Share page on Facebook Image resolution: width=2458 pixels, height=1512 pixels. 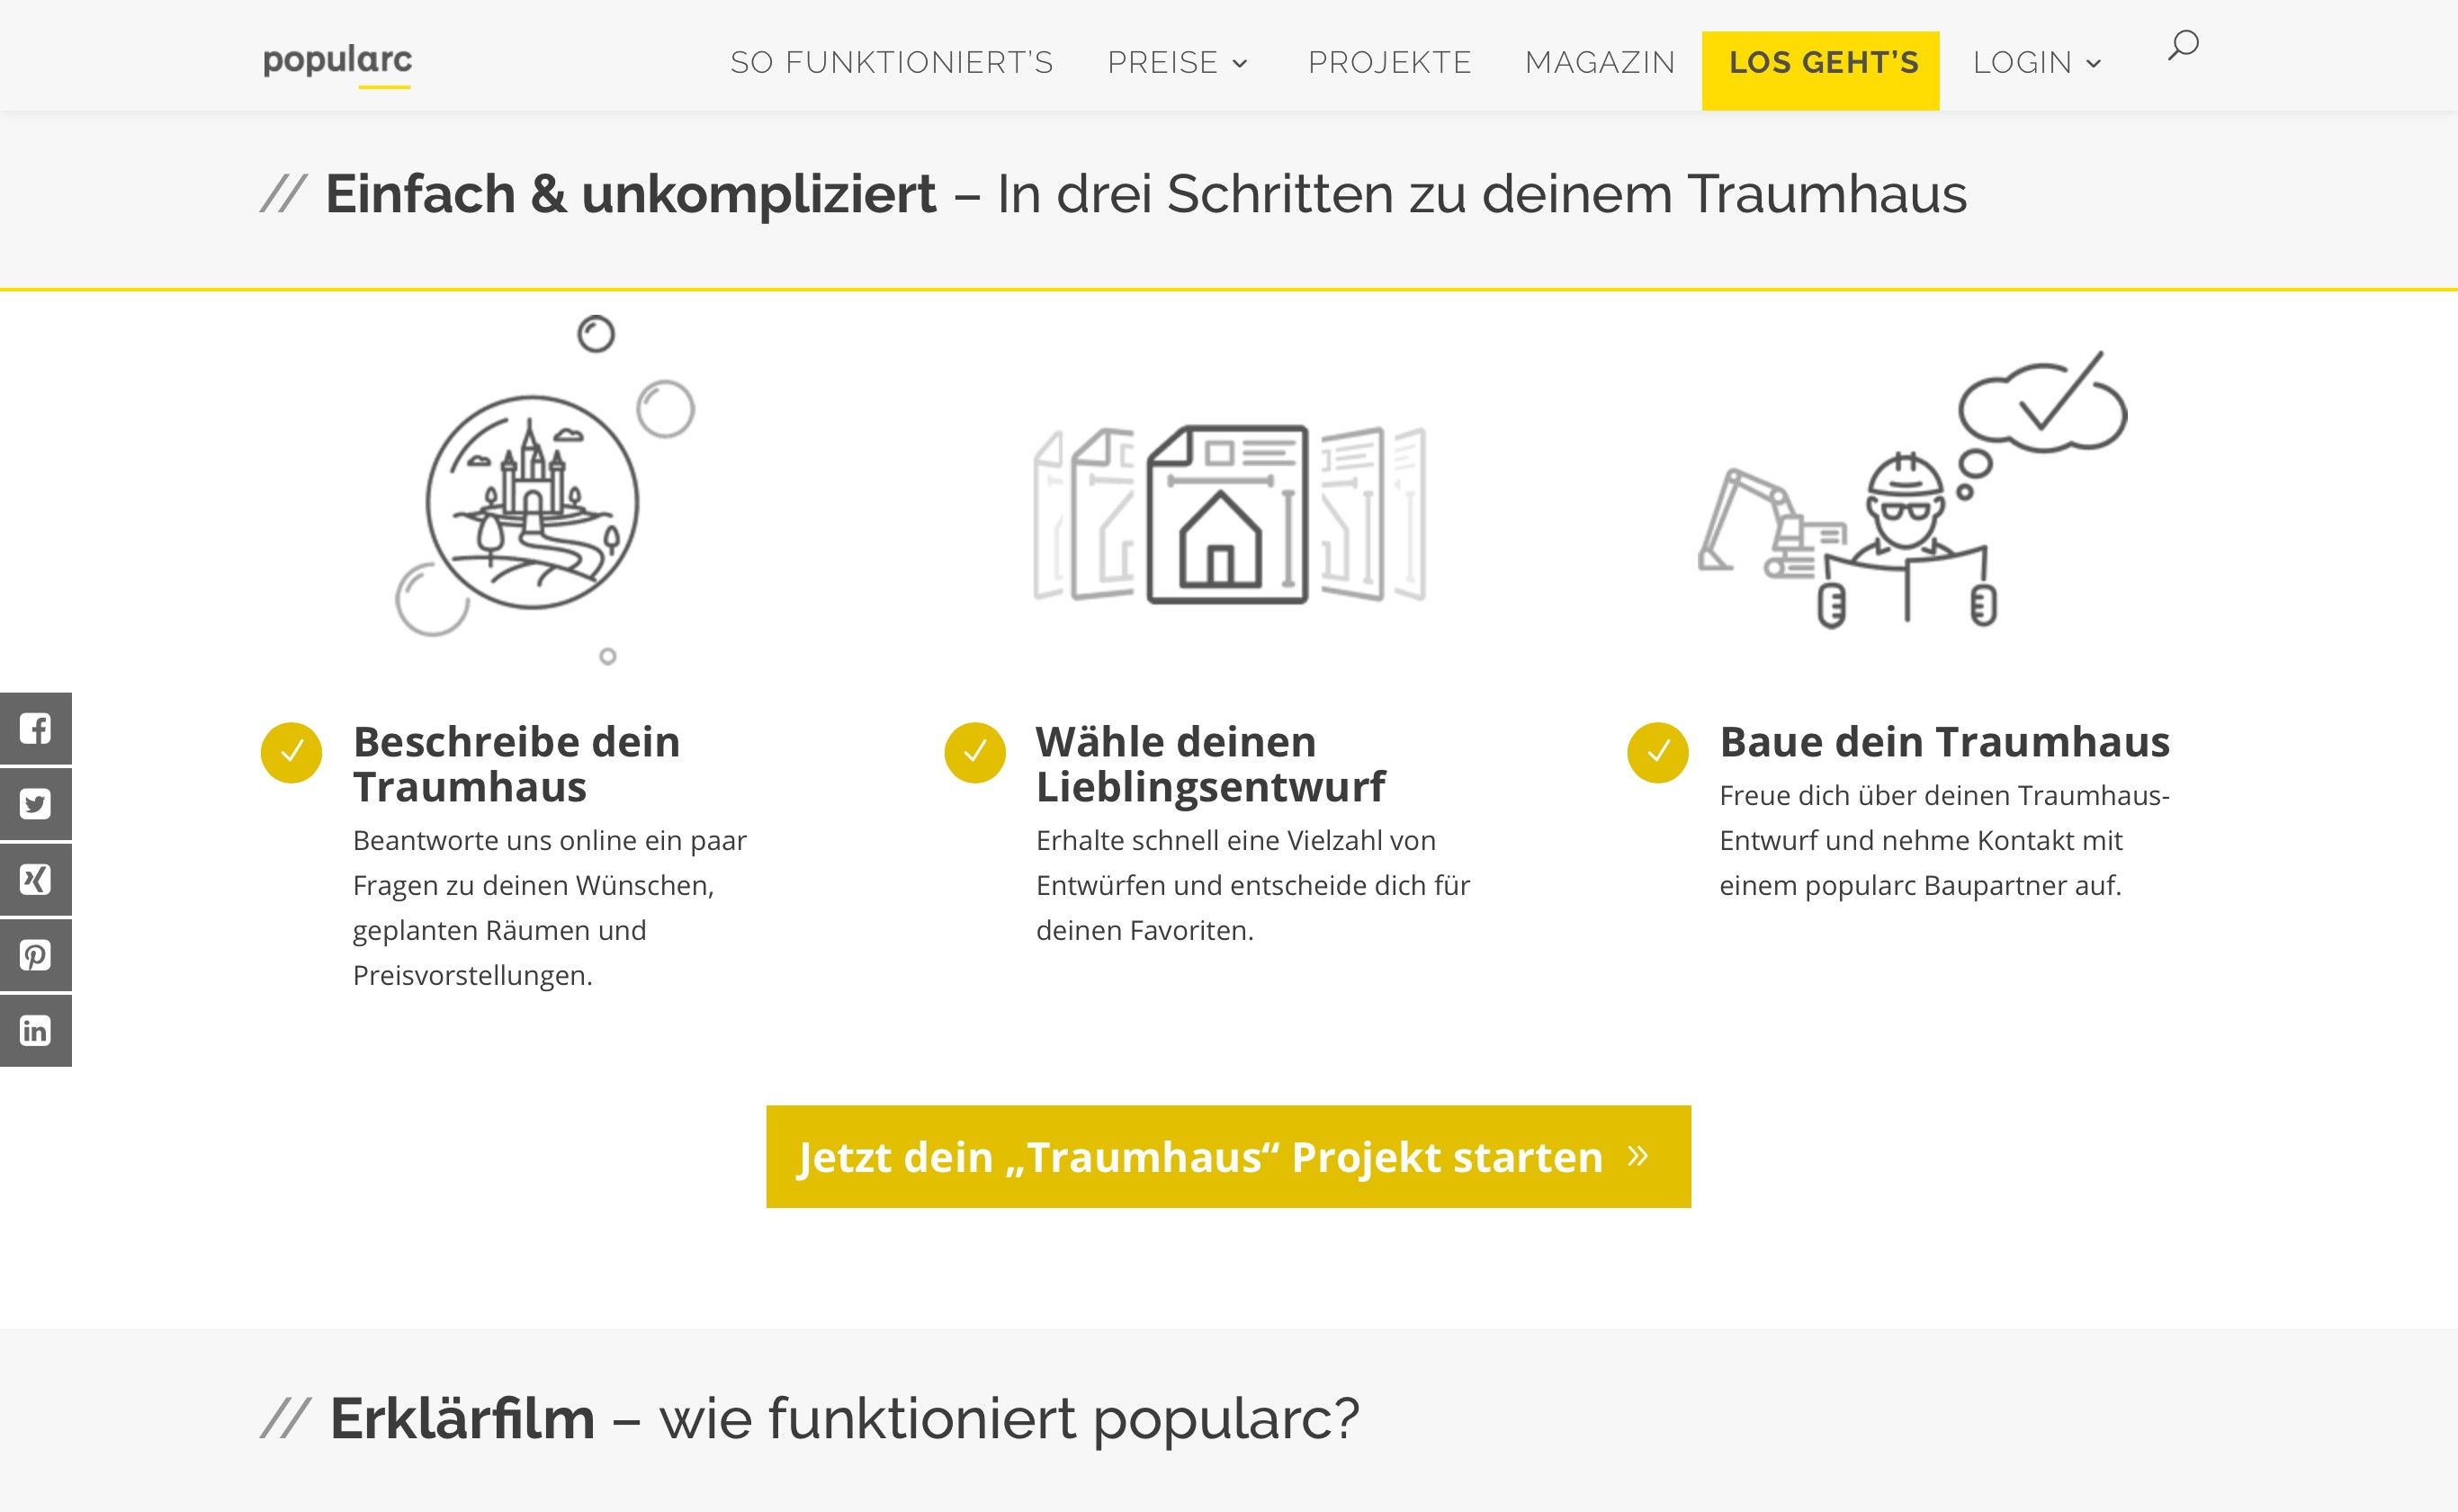point(35,728)
